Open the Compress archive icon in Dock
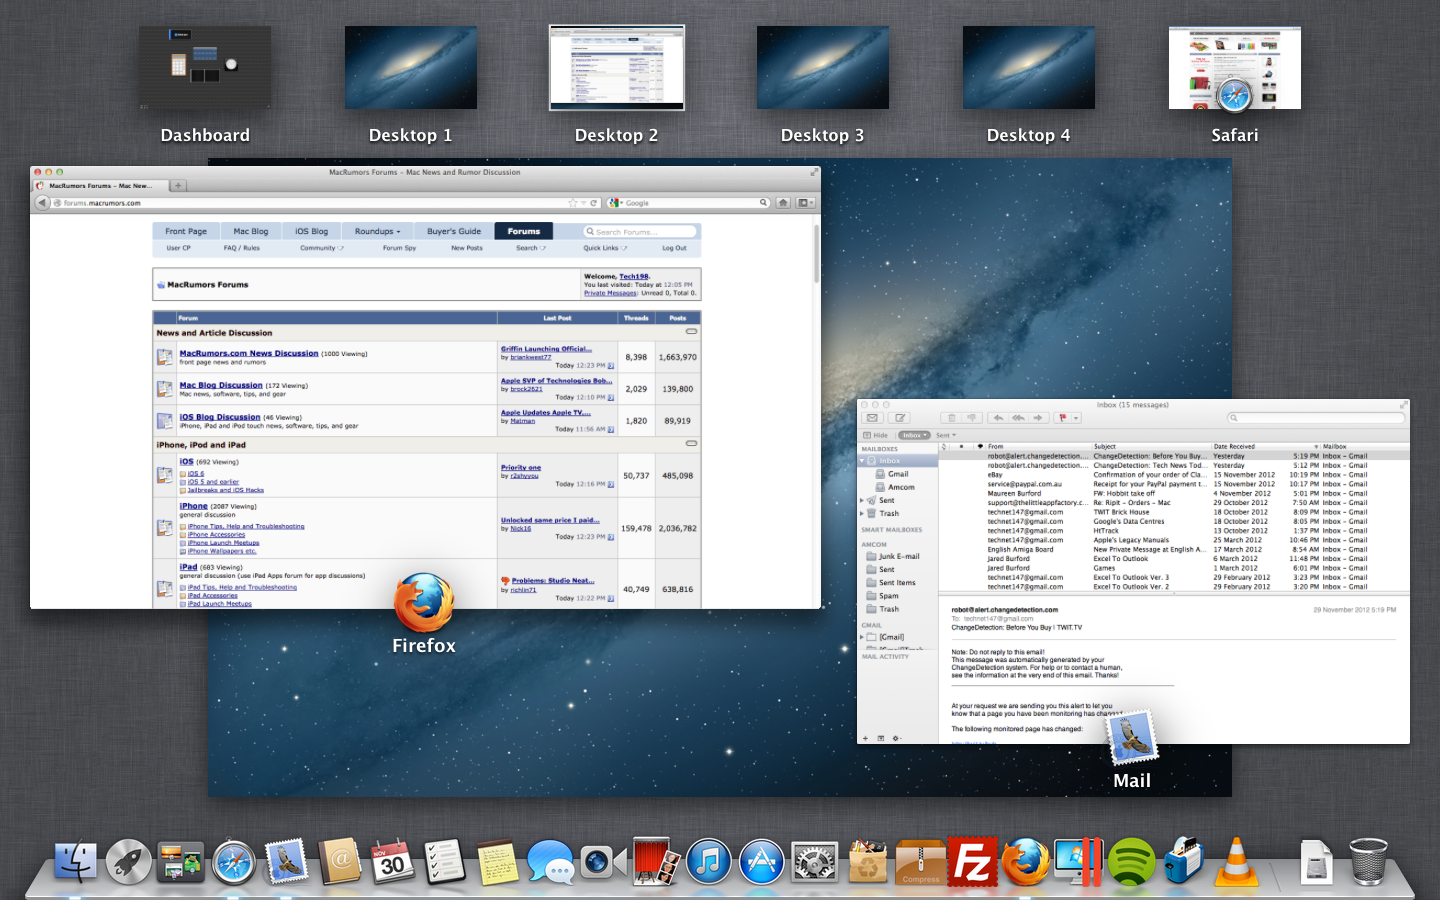 click(920, 862)
